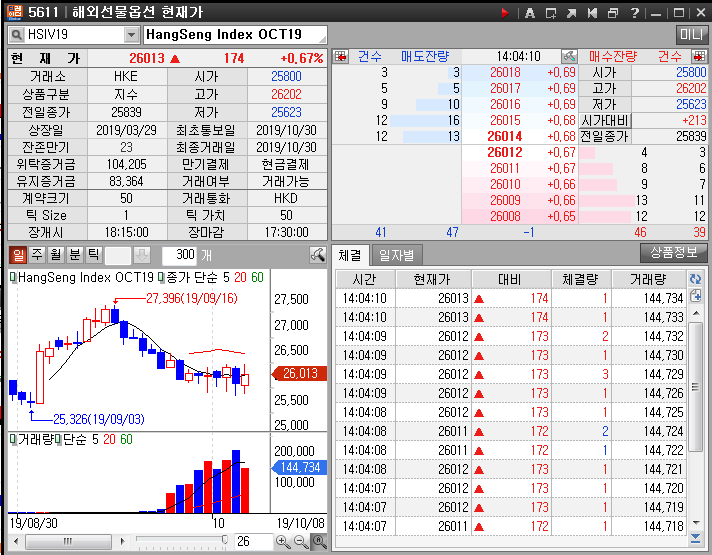
Task: Click the greyed down arrow beside period field
Action: [x=142, y=255]
